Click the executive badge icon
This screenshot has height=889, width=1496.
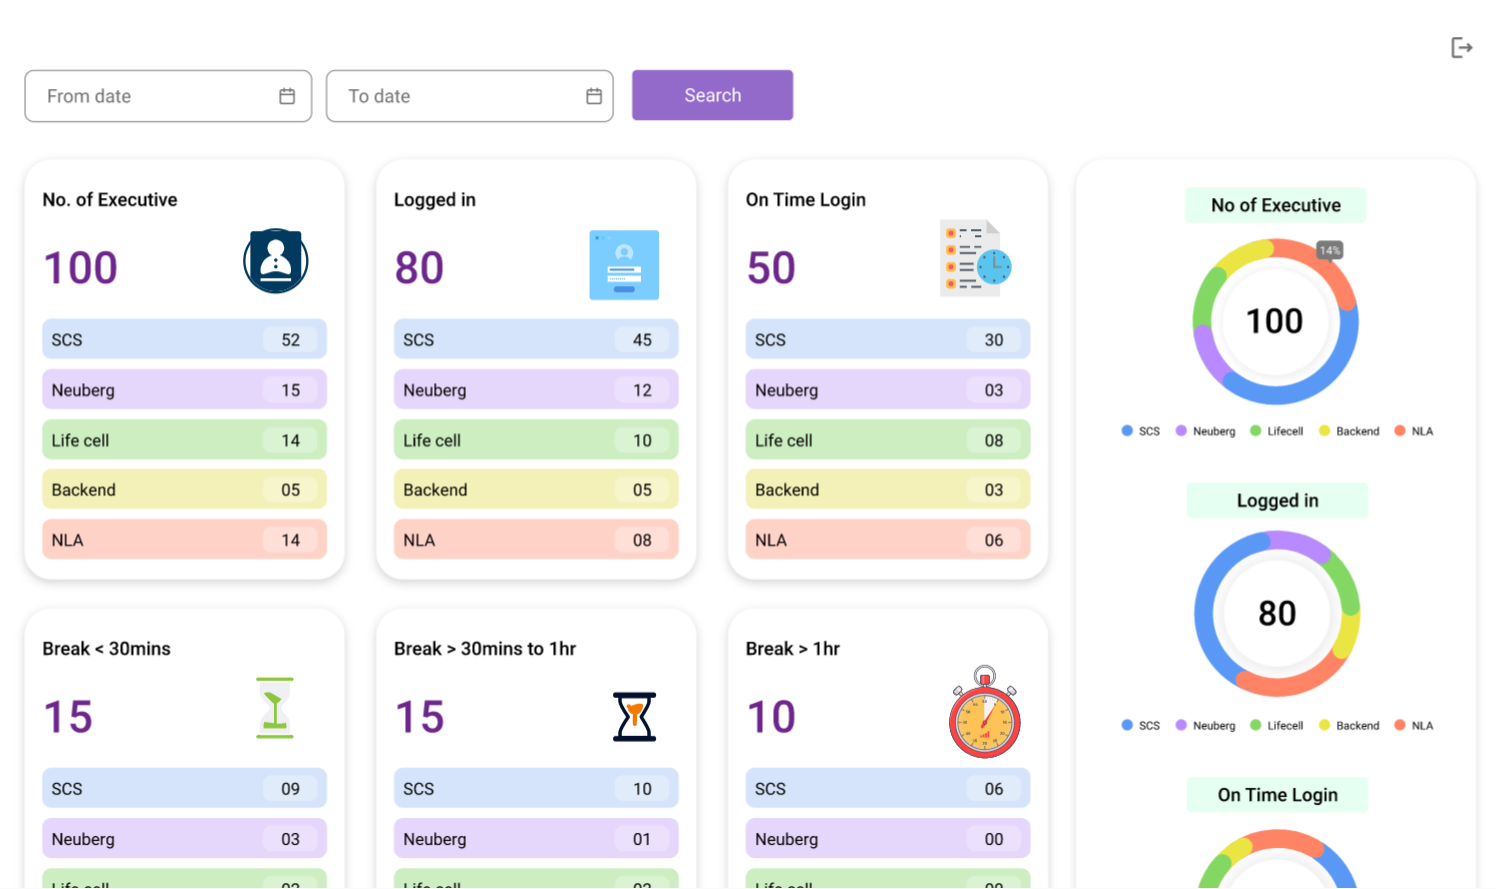click(x=275, y=261)
